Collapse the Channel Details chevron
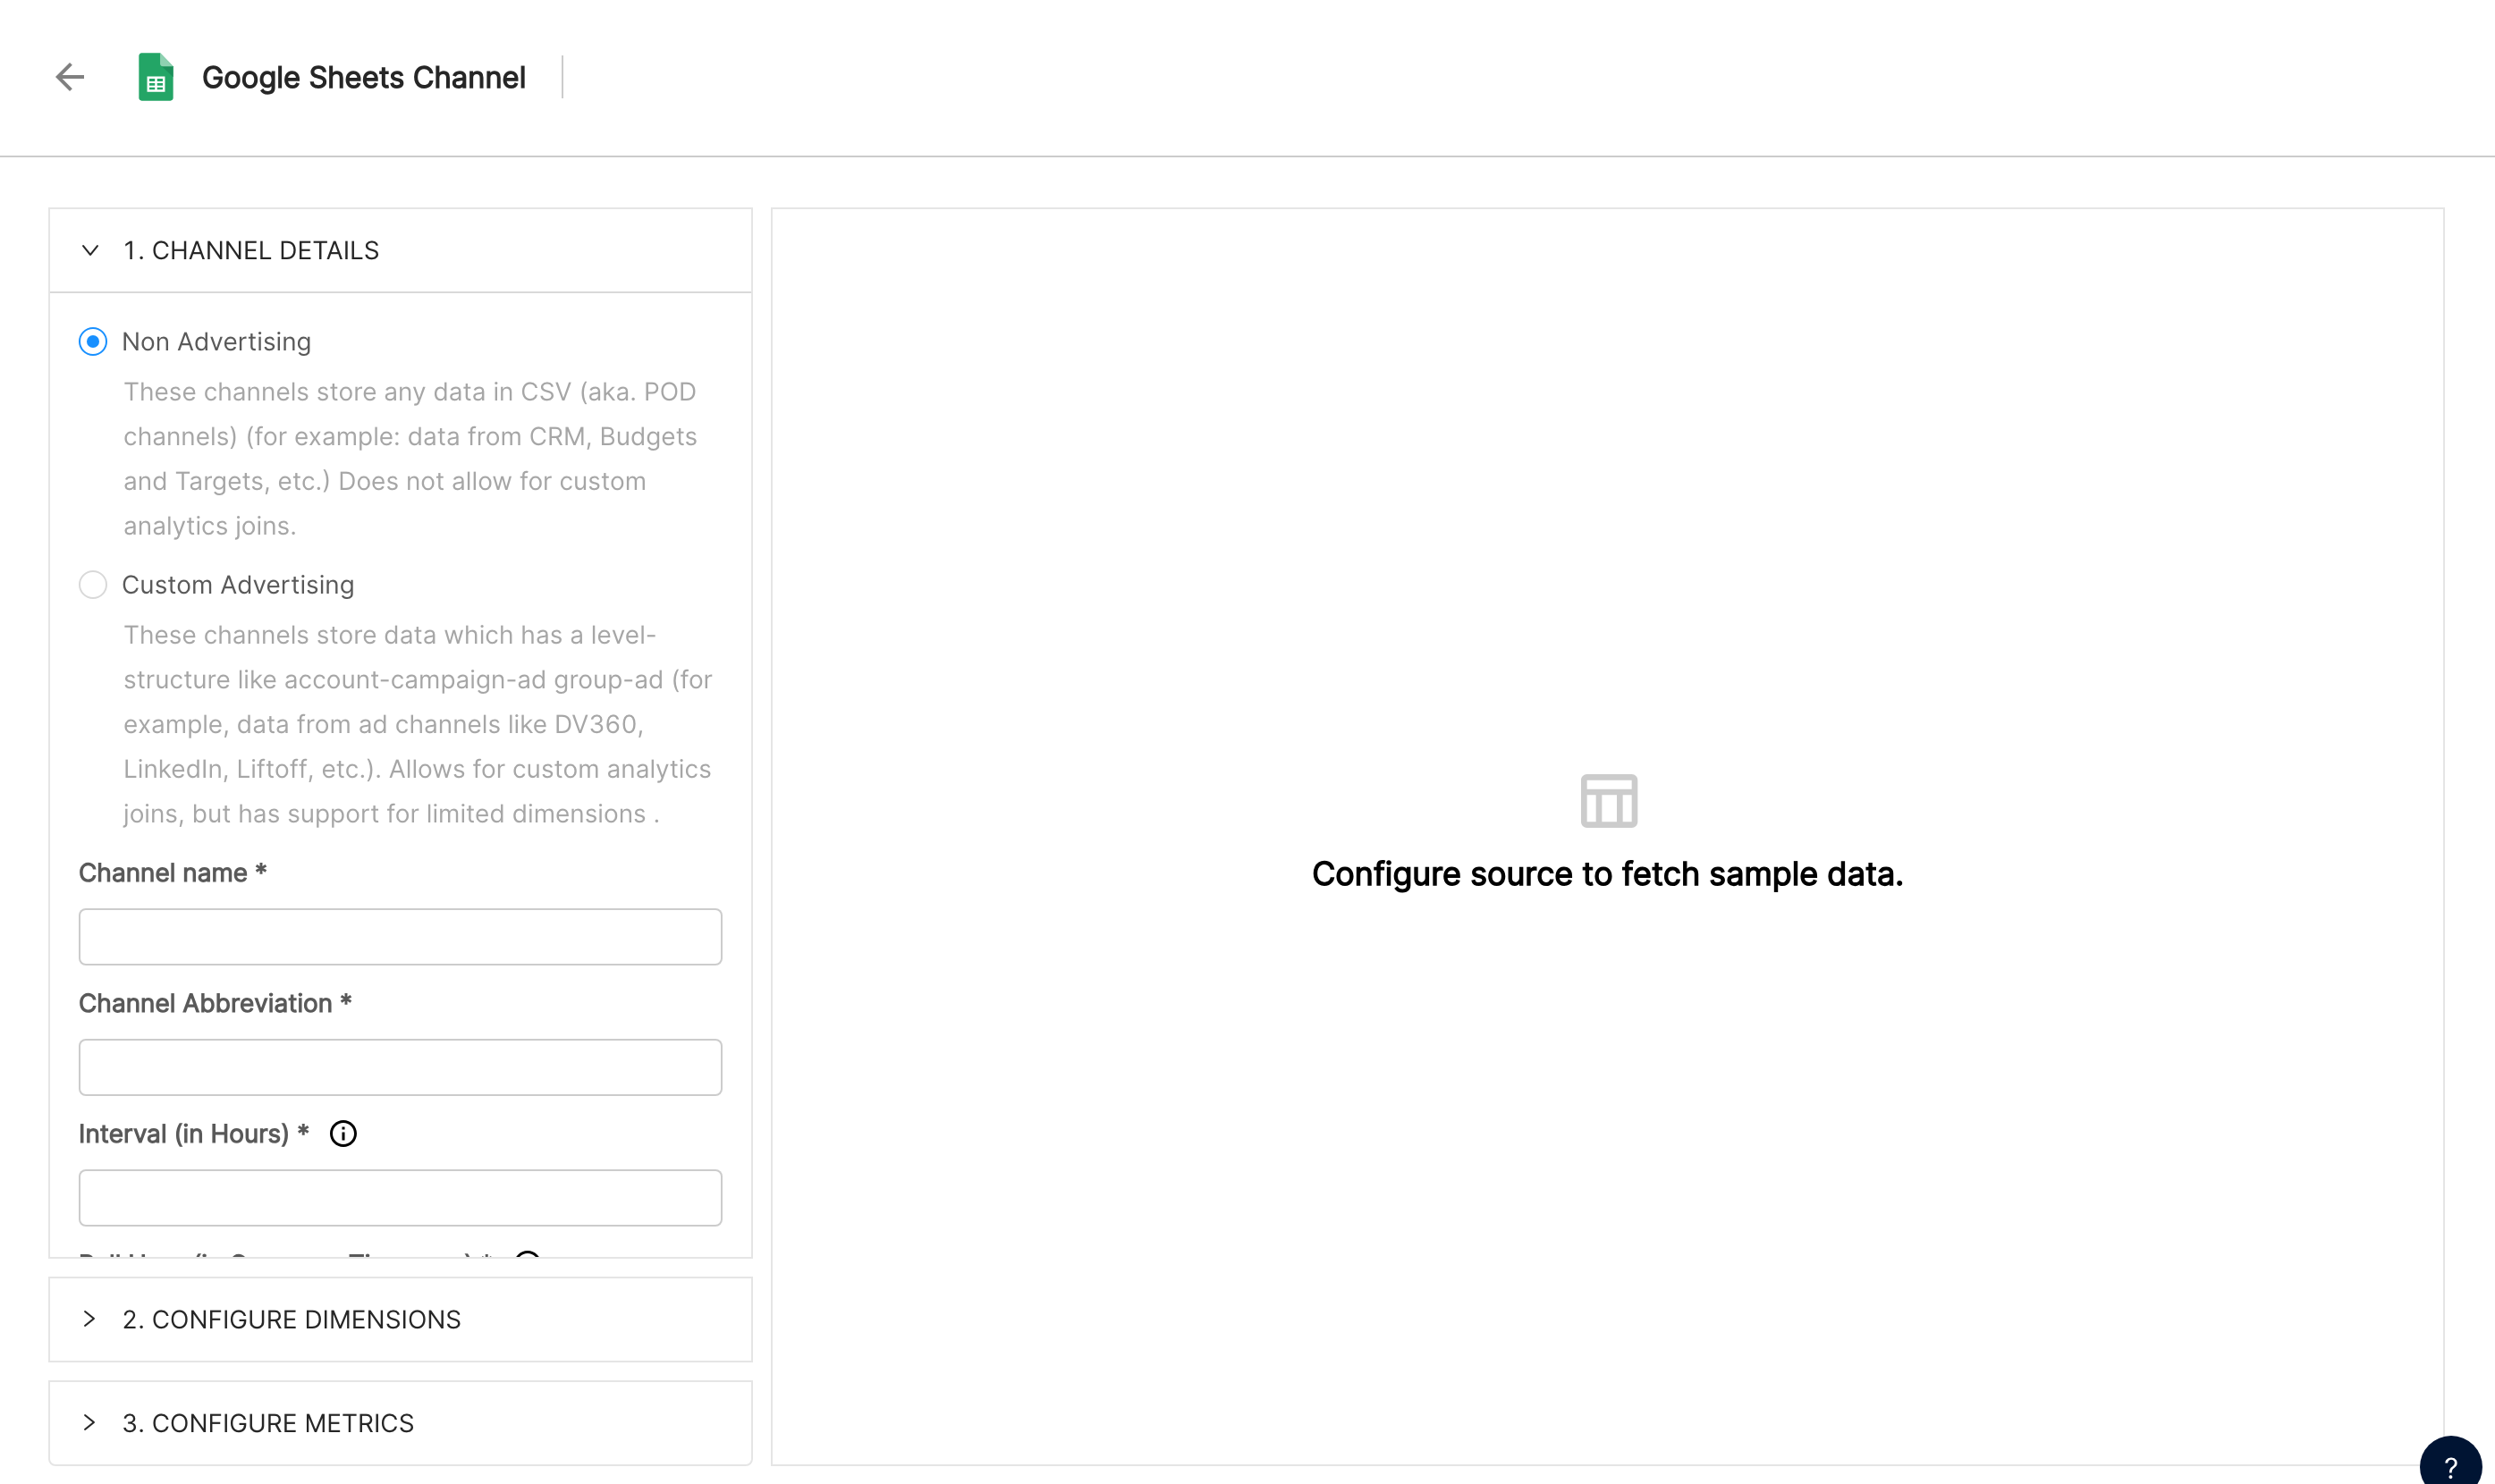Image resolution: width=2495 pixels, height=1484 pixels. [x=90, y=250]
